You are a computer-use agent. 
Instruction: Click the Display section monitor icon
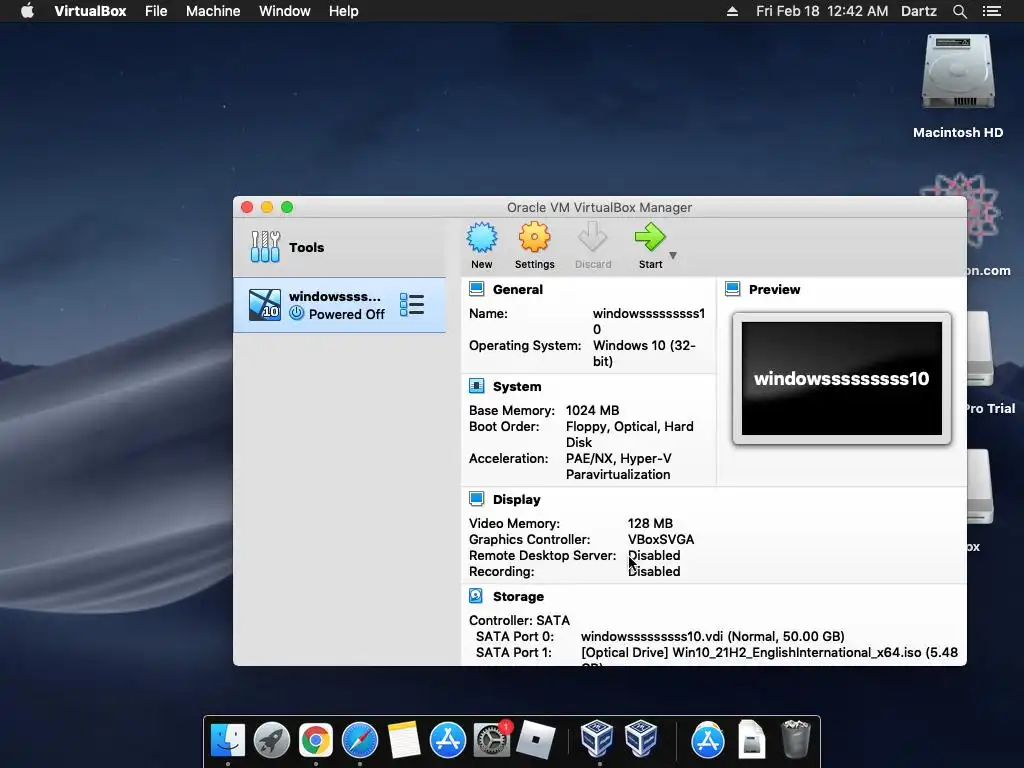tap(477, 500)
